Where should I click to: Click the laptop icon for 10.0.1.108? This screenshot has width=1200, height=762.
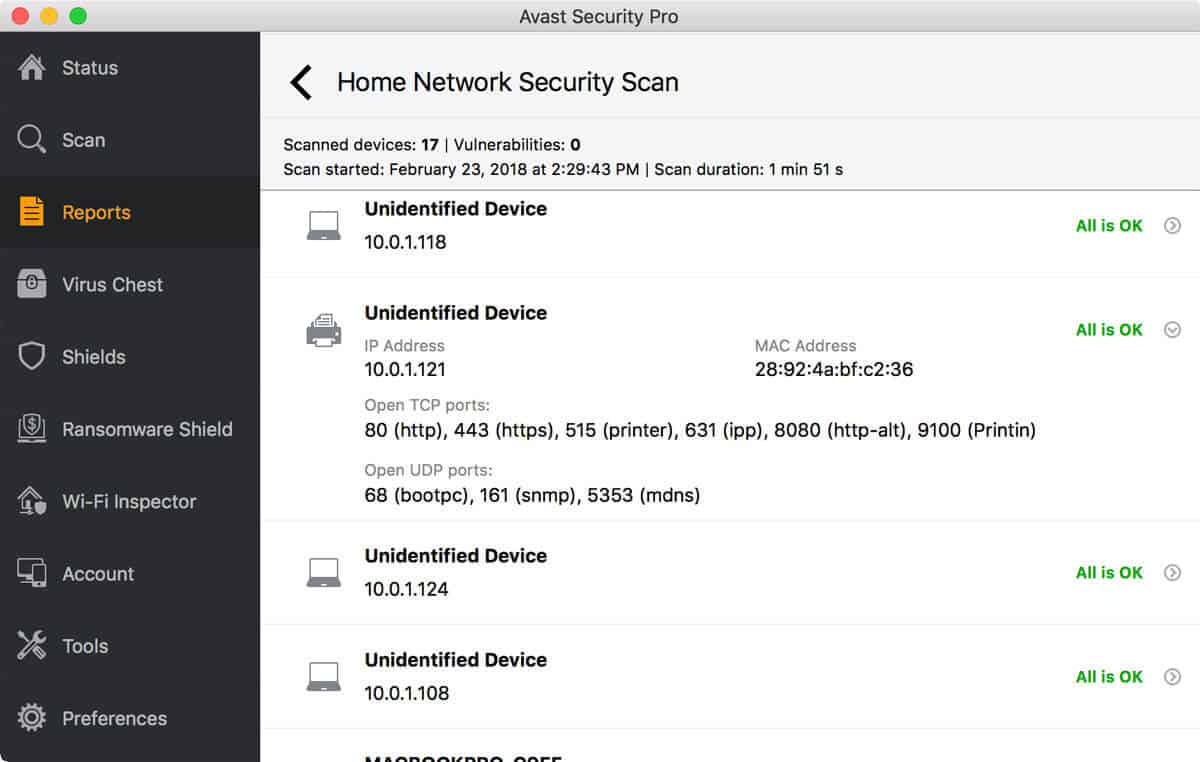tap(323, 677)
